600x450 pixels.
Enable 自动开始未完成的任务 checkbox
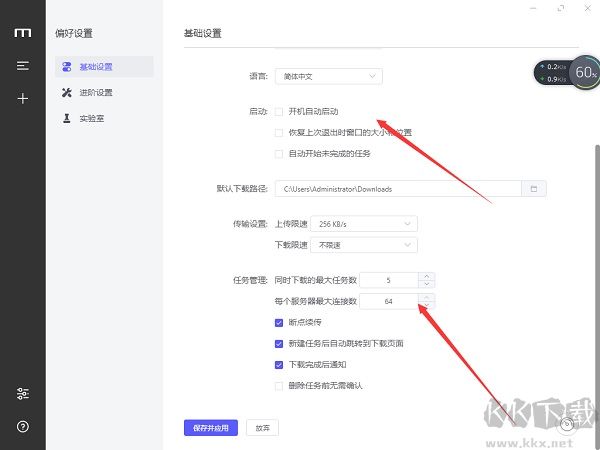pos(279,154)
